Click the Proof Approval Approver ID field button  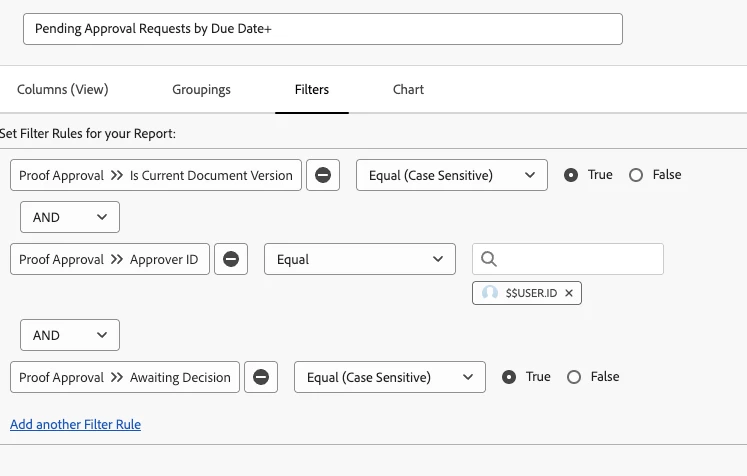[109, 259]
